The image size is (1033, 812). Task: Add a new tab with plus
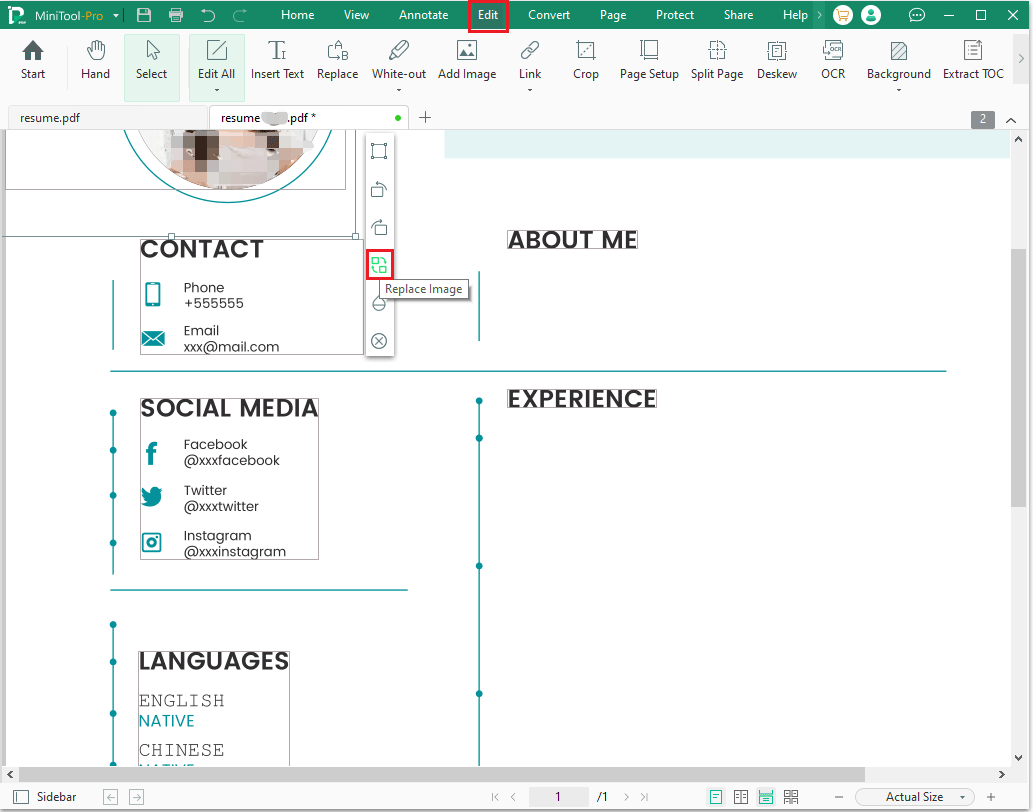[x=425, y=117]
